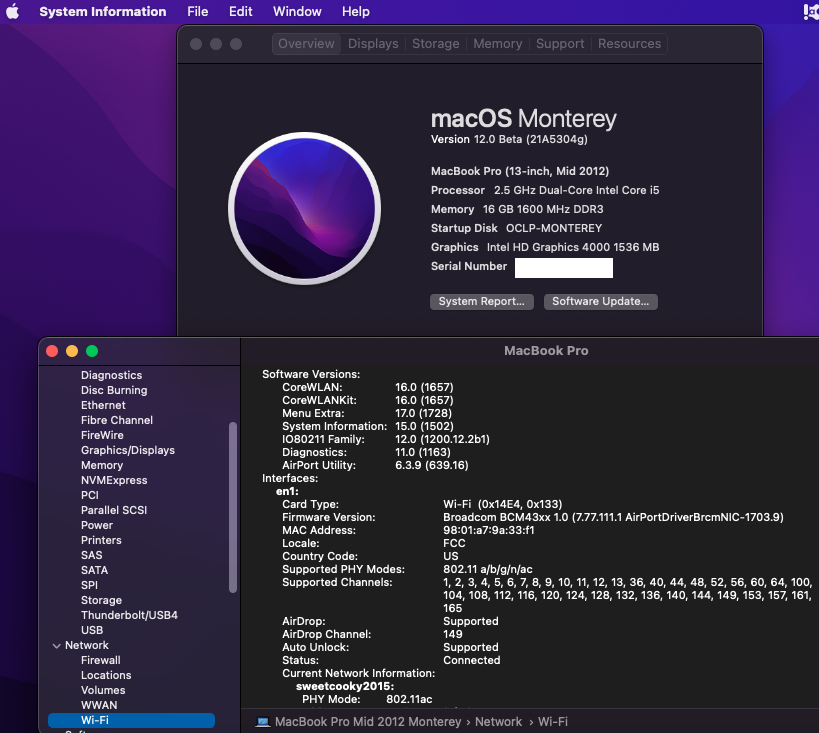Select Storage in the report sidebar
819x733 pixels.
[101, 600]
